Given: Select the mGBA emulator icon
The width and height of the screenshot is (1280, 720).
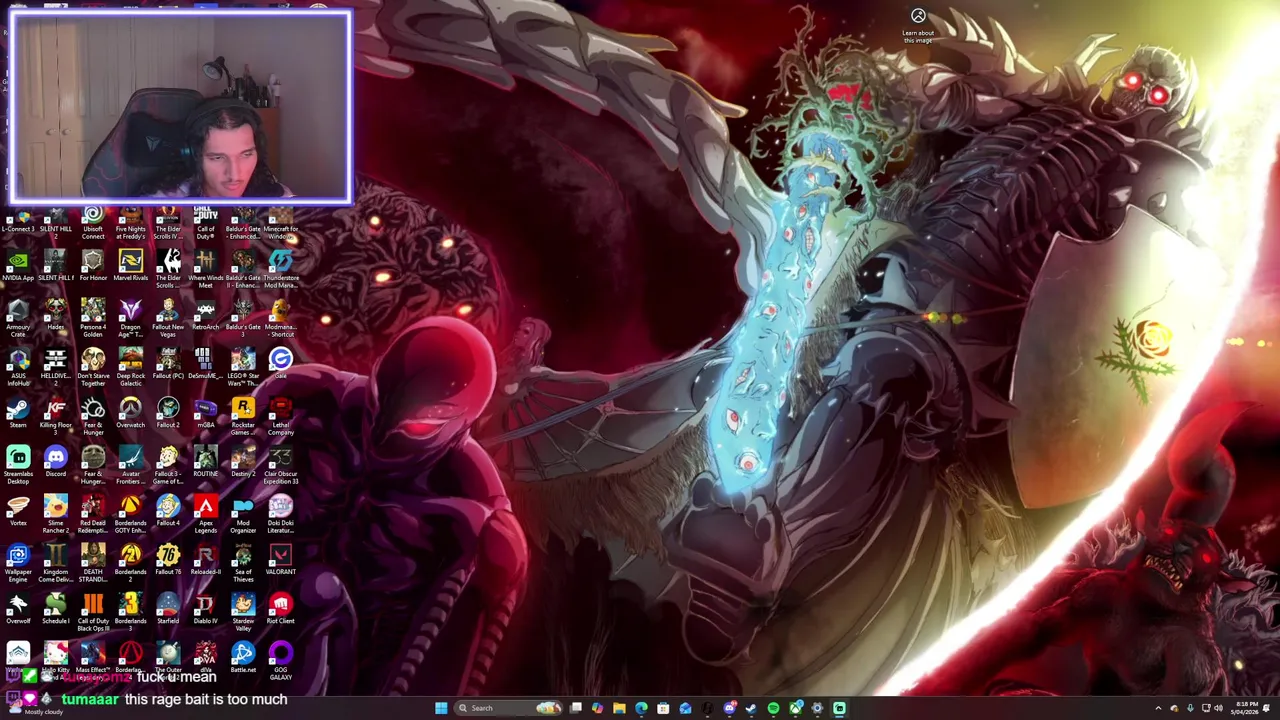Looking at the screenshot, I should [205, 414].
